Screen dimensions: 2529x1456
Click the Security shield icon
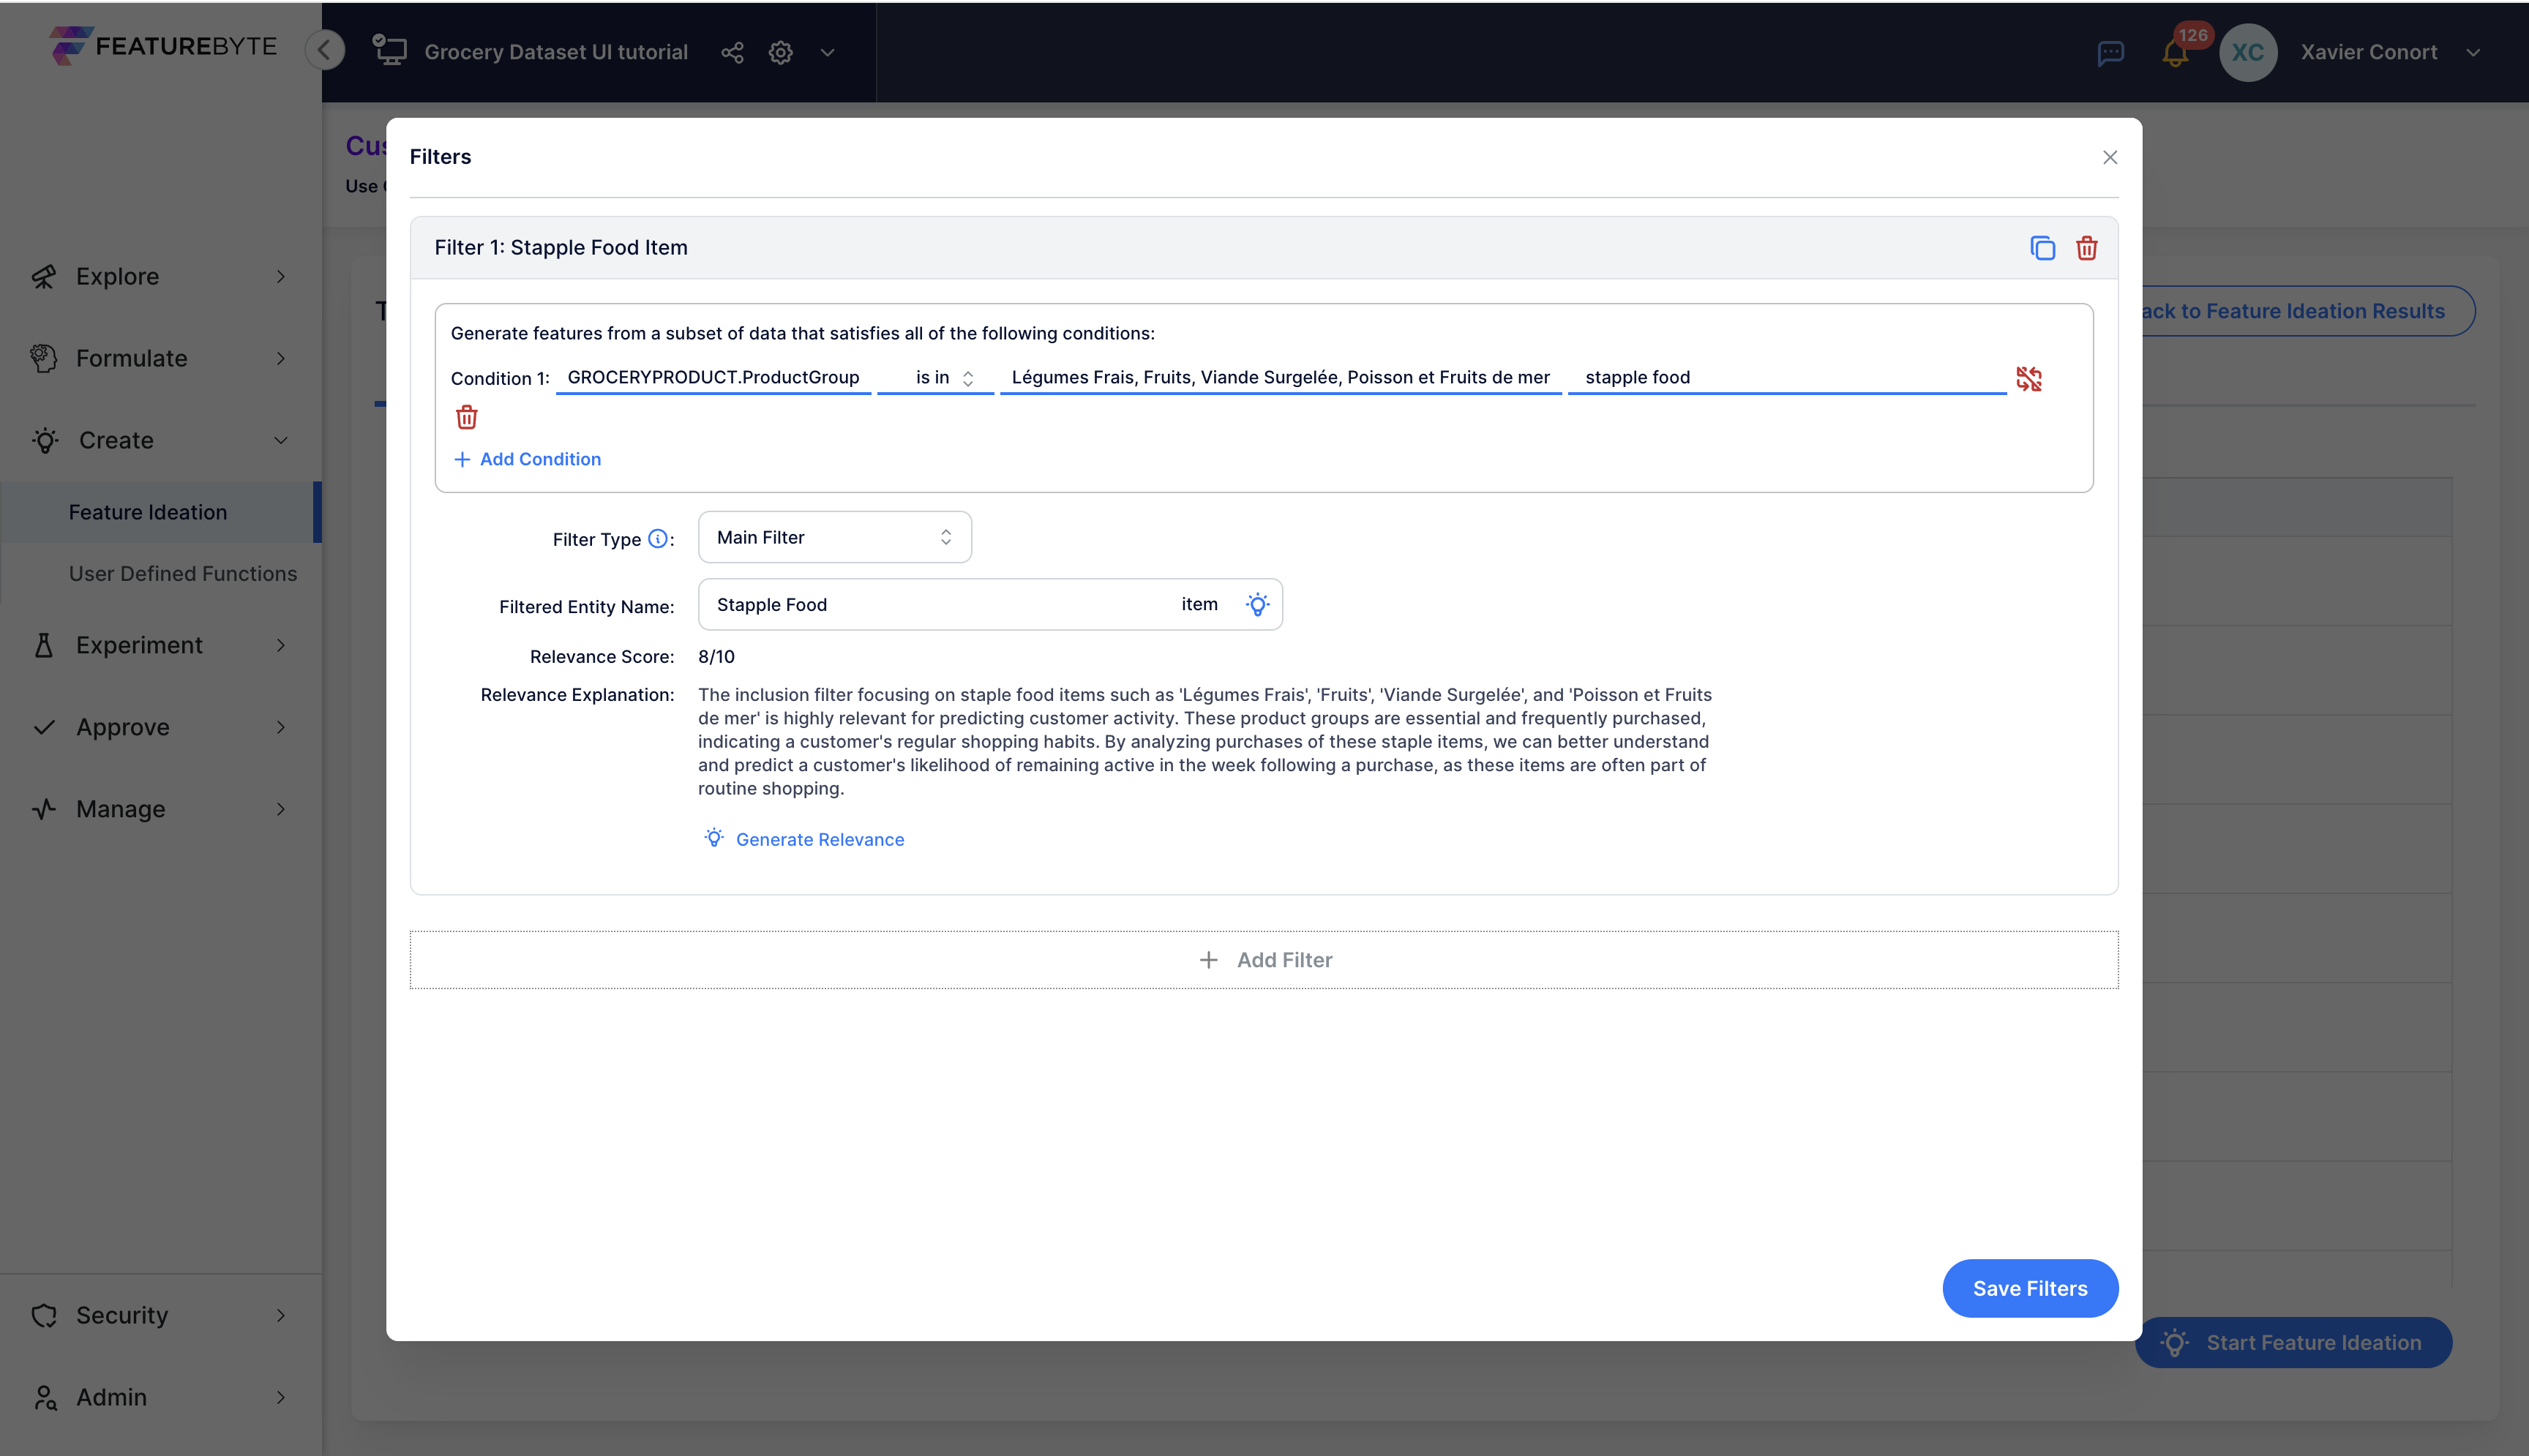click(44, 1315)
